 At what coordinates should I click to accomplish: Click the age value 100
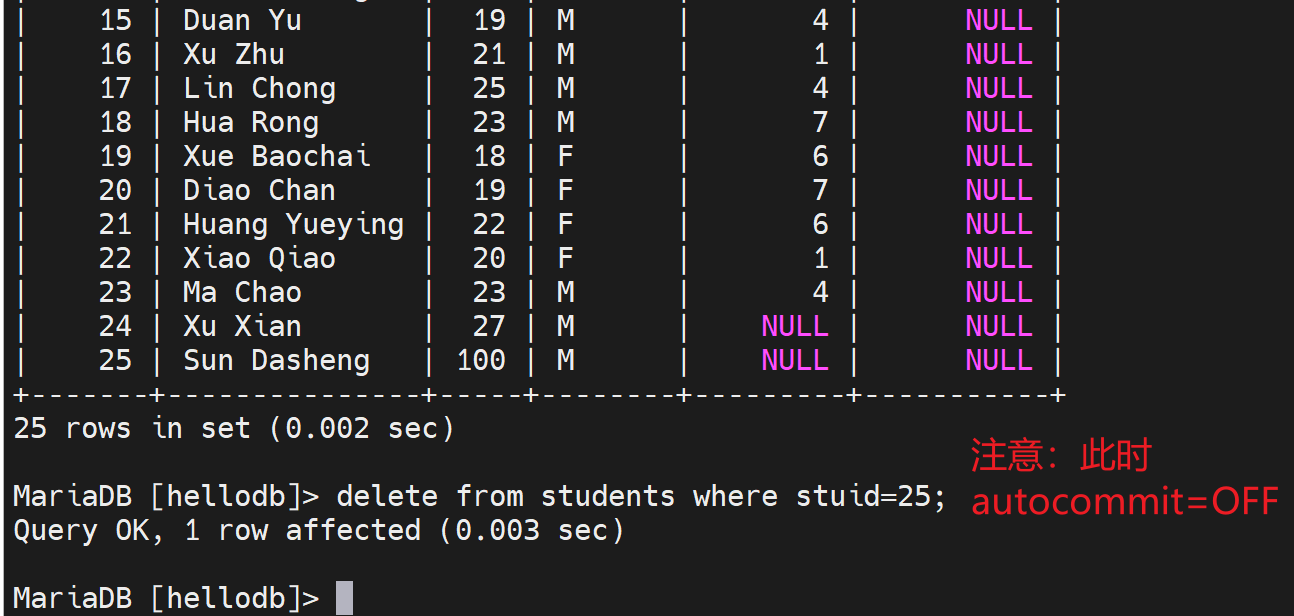(x=481, y=360)
